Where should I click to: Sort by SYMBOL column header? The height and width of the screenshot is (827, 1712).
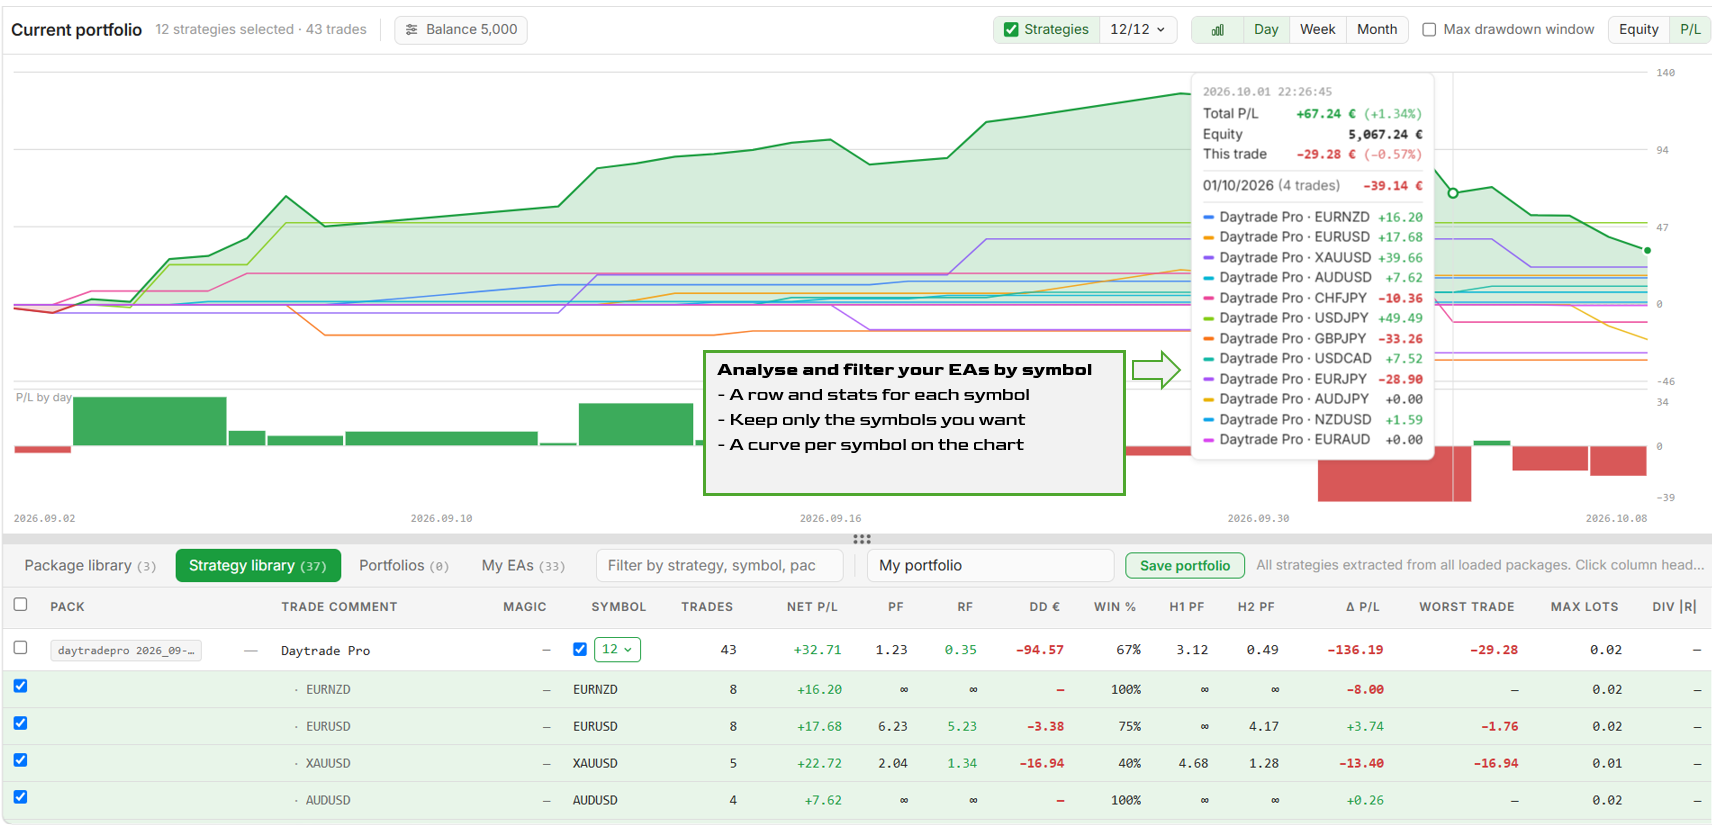619,607
